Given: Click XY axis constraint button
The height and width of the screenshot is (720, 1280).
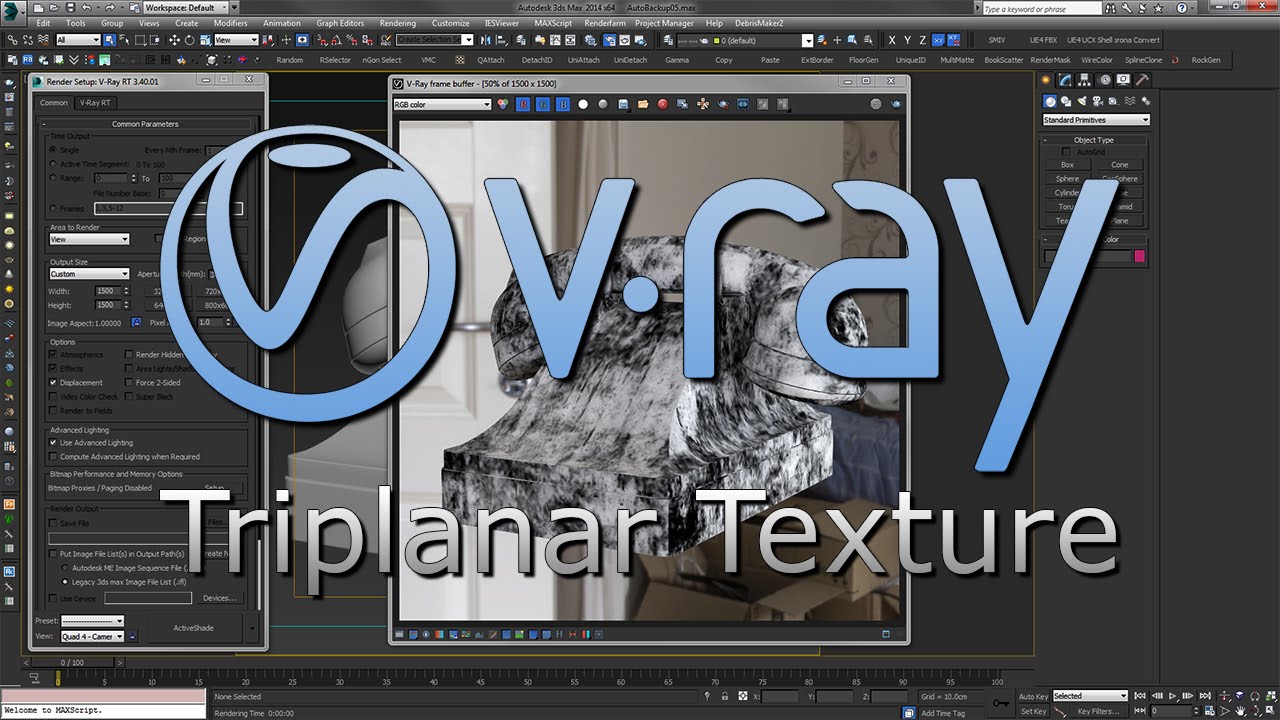Looking at the screenshot, I should pyautogui.click(x=938, y=40).
